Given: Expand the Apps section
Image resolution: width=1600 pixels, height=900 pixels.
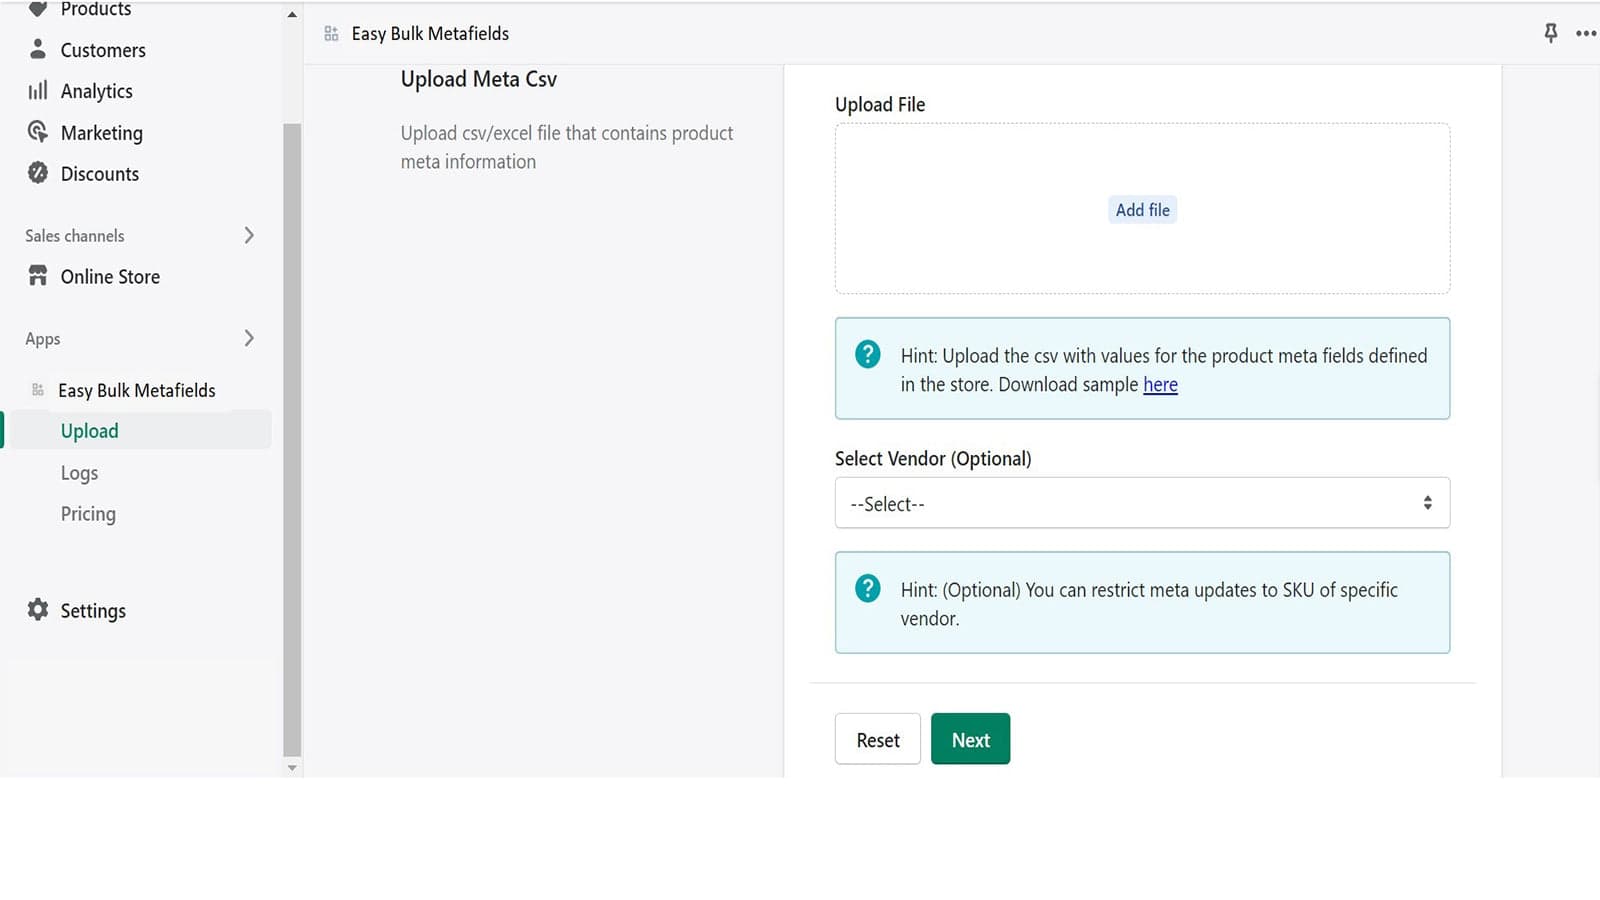Looking at the screenshot, I should tap(250, 338).
